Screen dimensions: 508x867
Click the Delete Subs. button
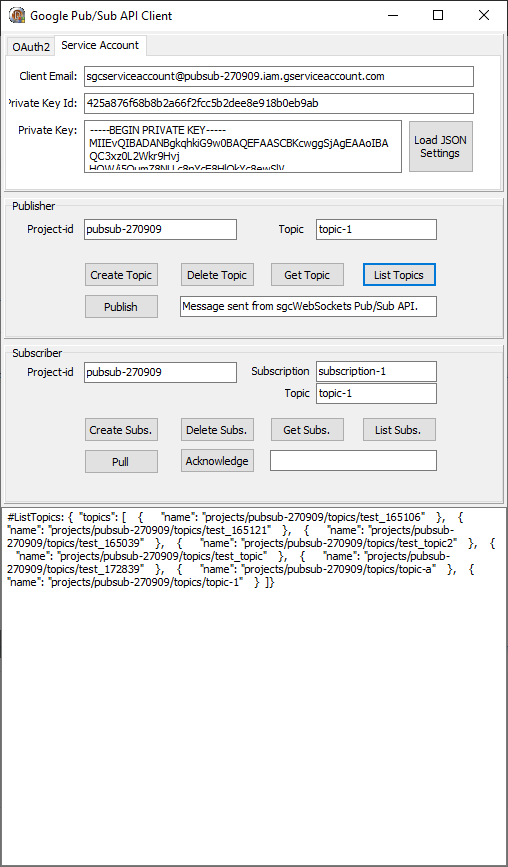click(217, 430)
